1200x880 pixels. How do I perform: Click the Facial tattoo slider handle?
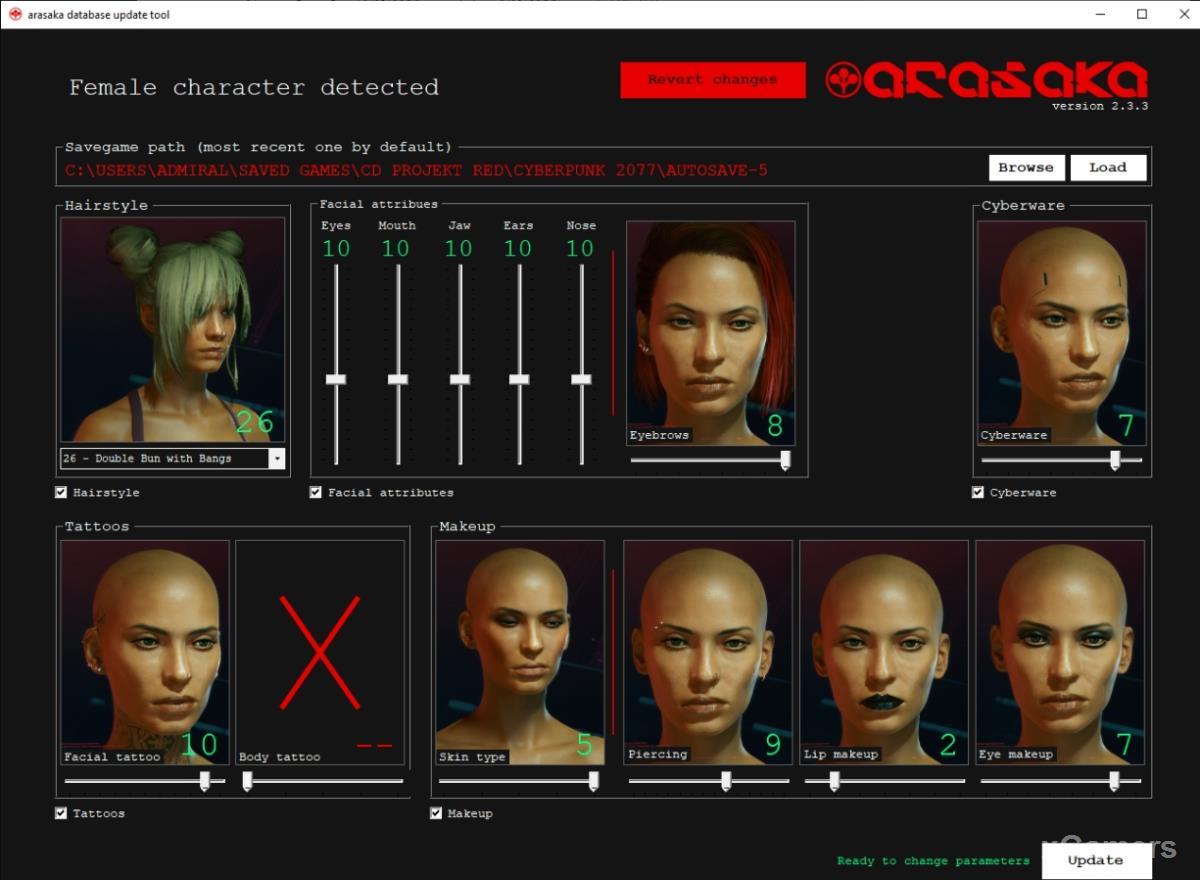[205, 781]
